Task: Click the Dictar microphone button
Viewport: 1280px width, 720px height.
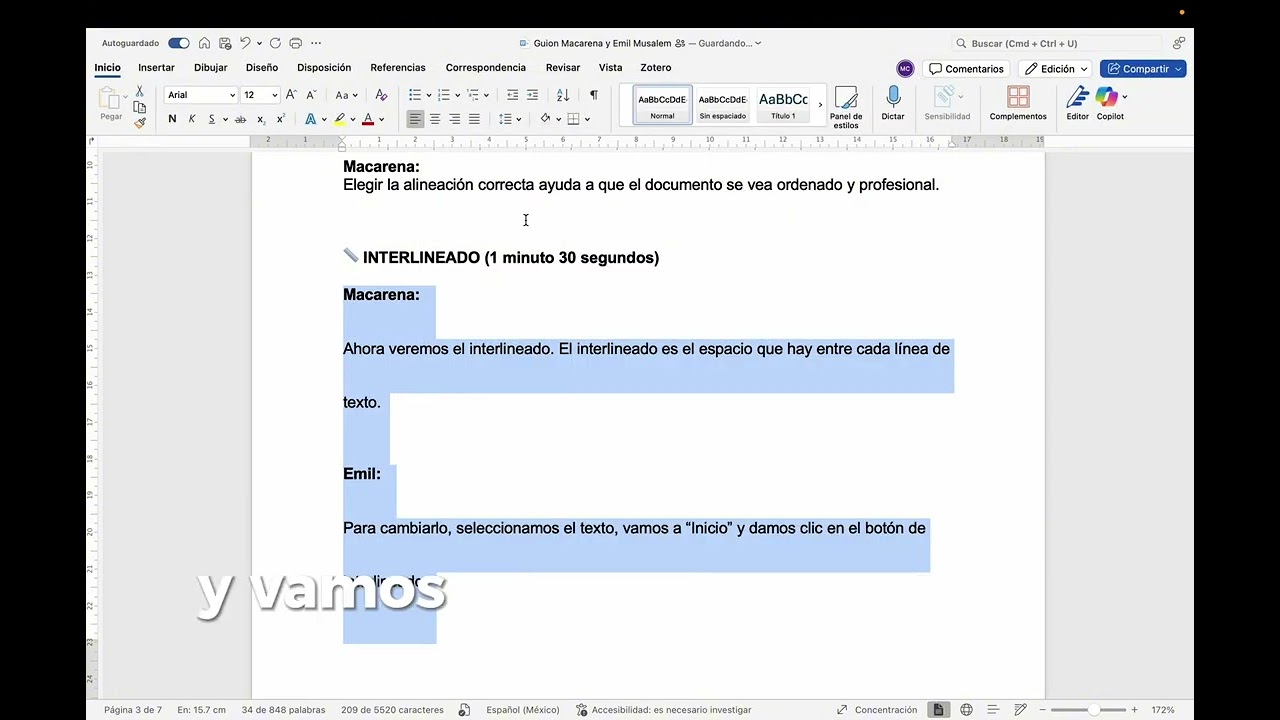Action: 893,104
